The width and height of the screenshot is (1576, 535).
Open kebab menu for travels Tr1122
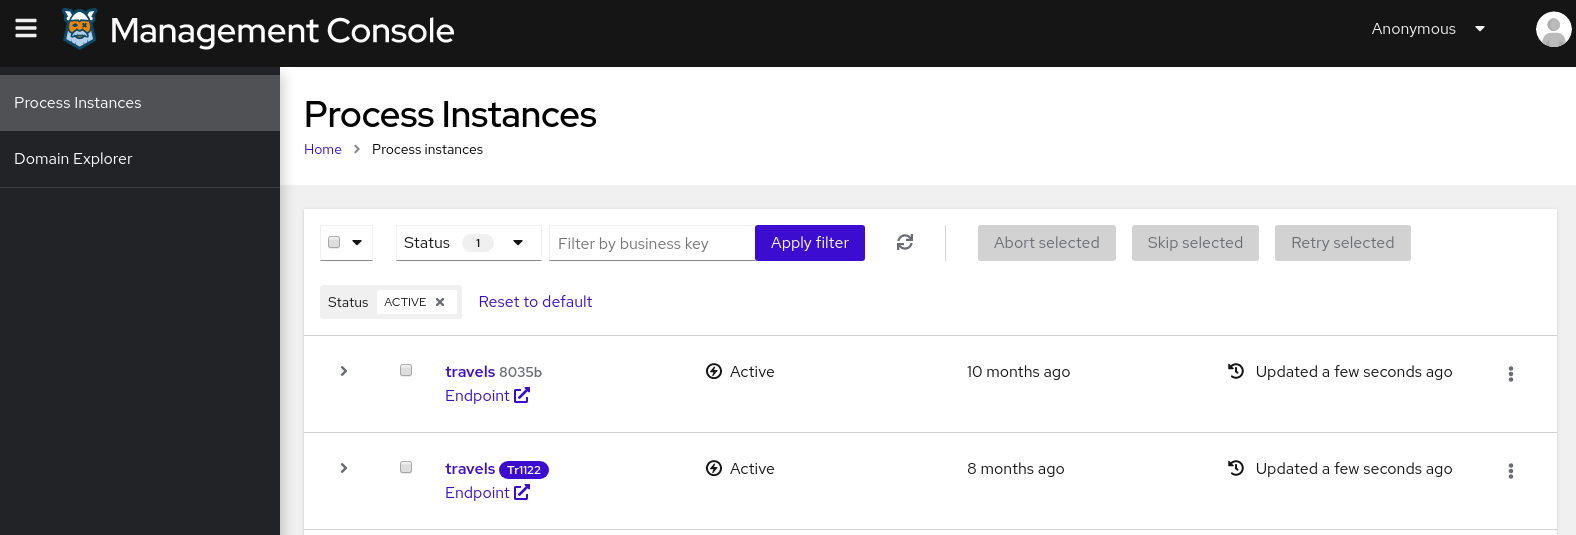tap(1510, 471)
